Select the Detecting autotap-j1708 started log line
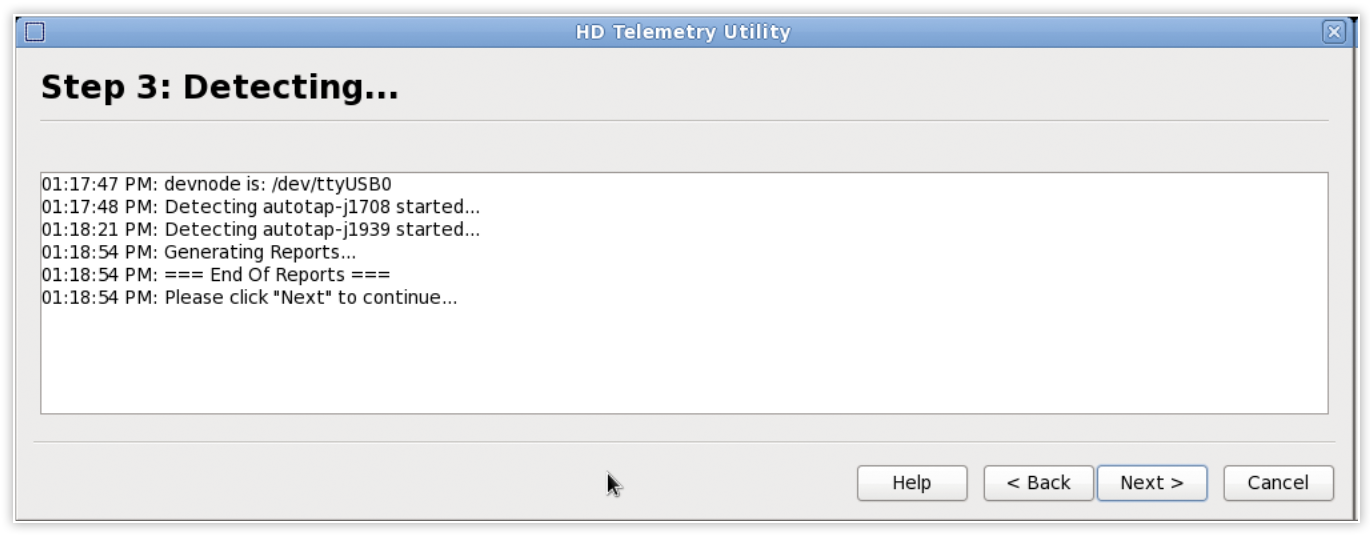This screenshot has height=539, width=1370. pos(260,207)
